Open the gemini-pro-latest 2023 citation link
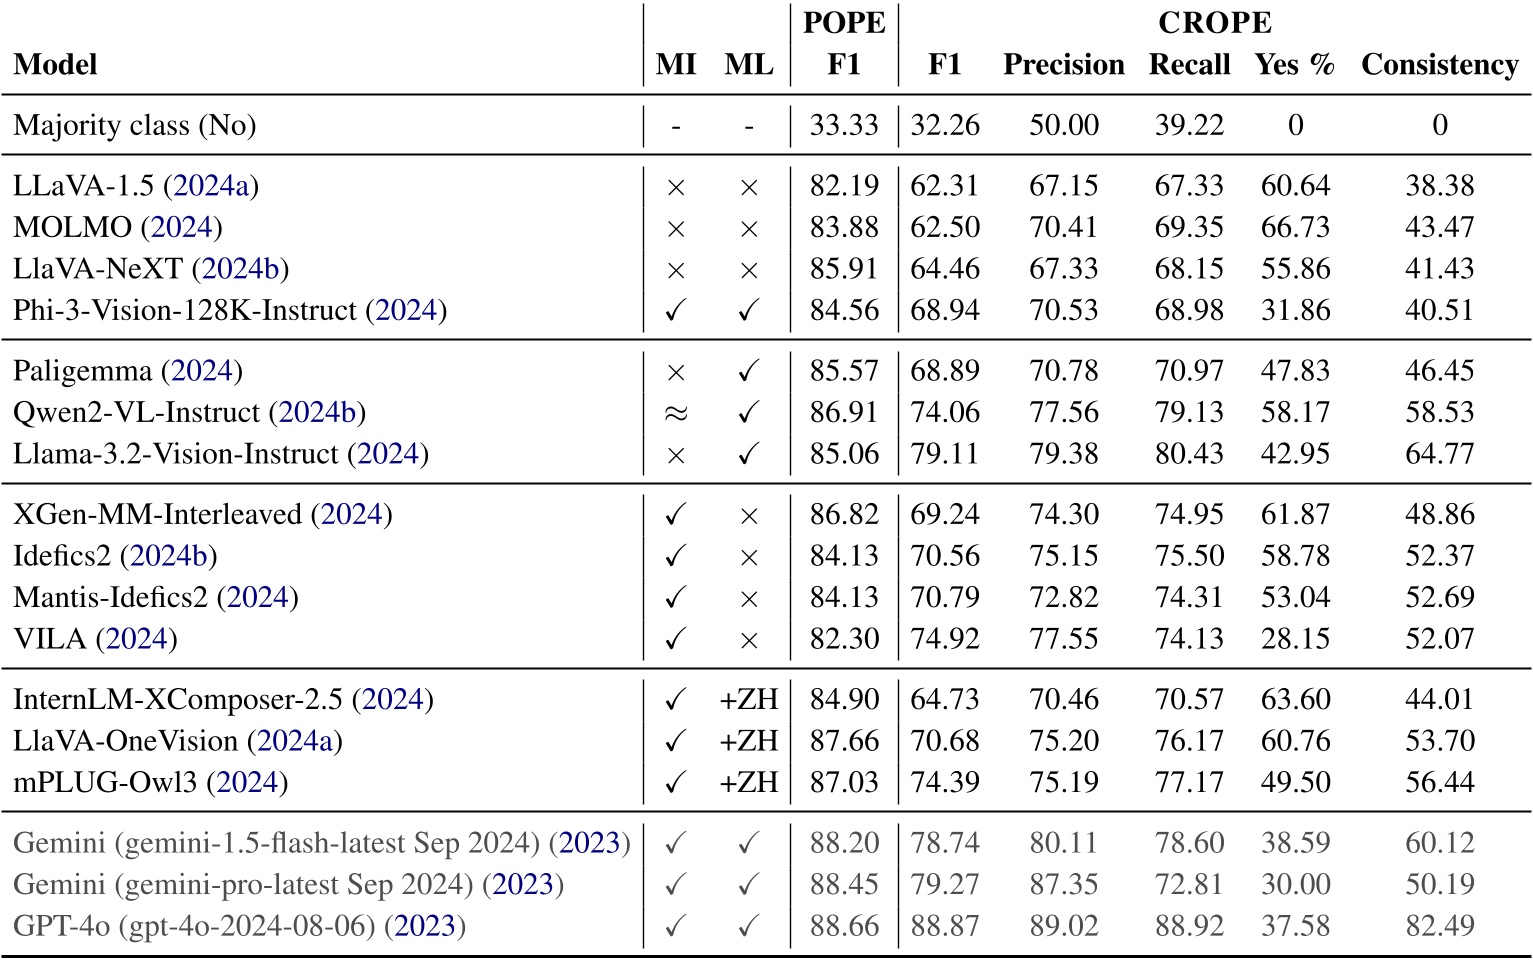This screenshot has width=1533, height=960. [522, 885]
